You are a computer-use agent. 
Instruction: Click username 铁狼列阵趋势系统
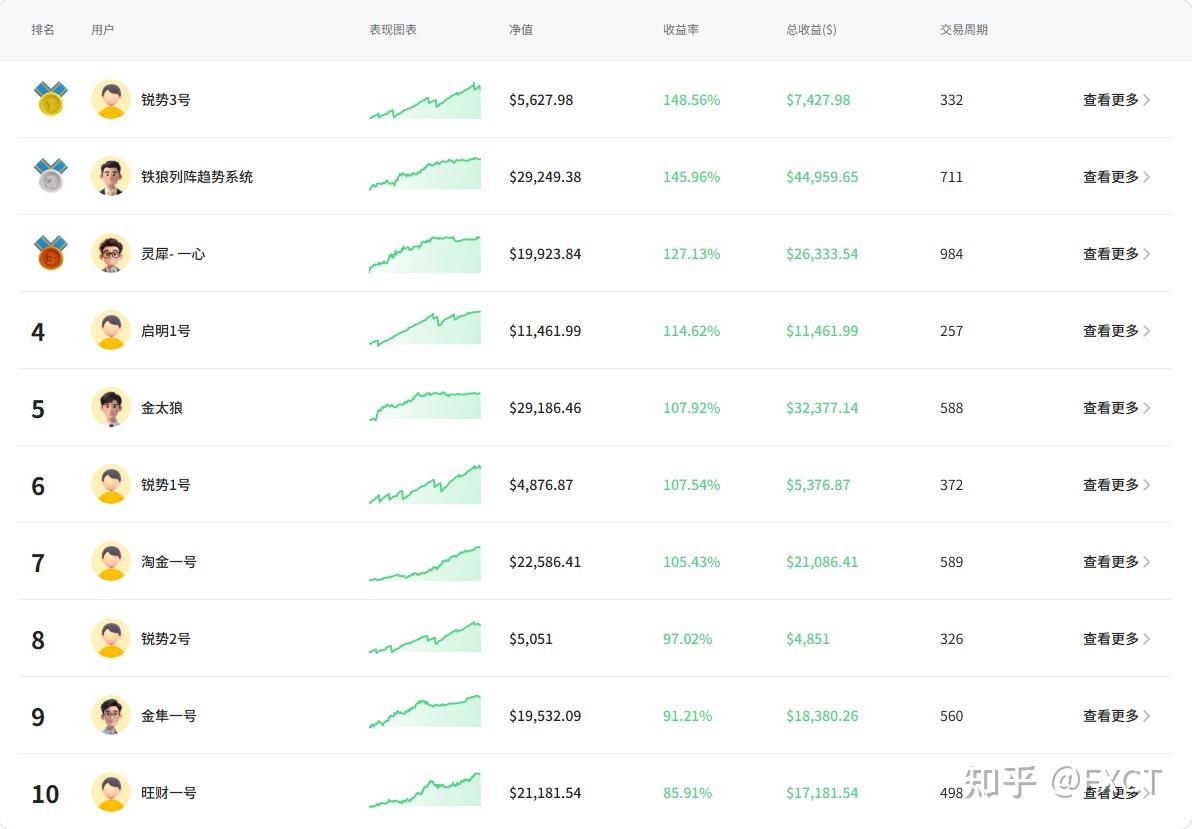(197, 176)
